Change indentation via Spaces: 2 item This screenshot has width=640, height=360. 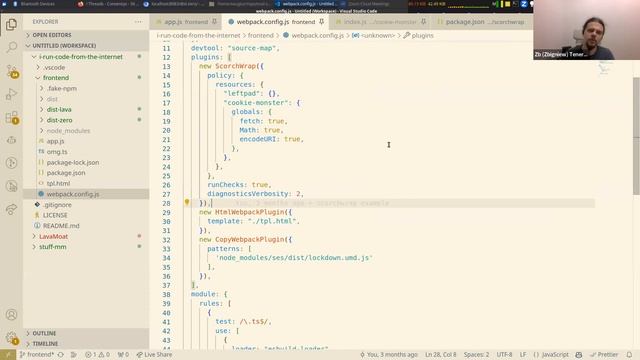tap(476, 355)
